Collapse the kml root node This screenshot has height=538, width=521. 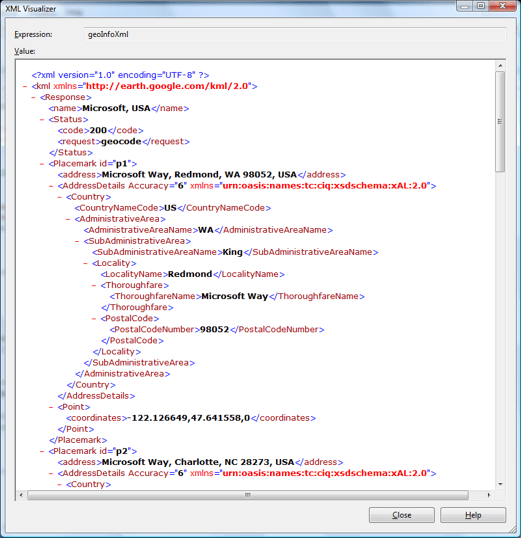click(x=25, y=86)
